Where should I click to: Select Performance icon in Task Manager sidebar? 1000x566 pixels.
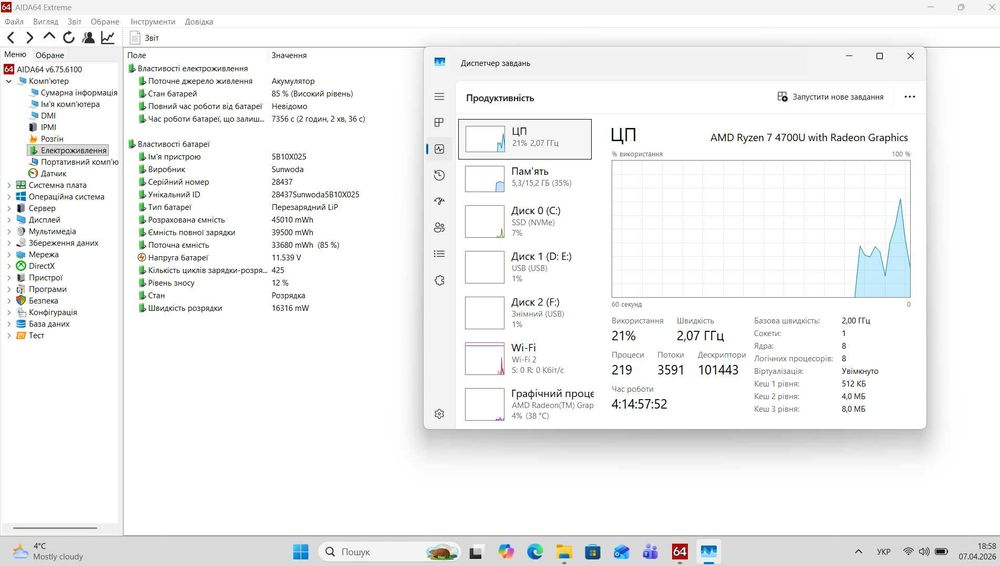(439, 149)
